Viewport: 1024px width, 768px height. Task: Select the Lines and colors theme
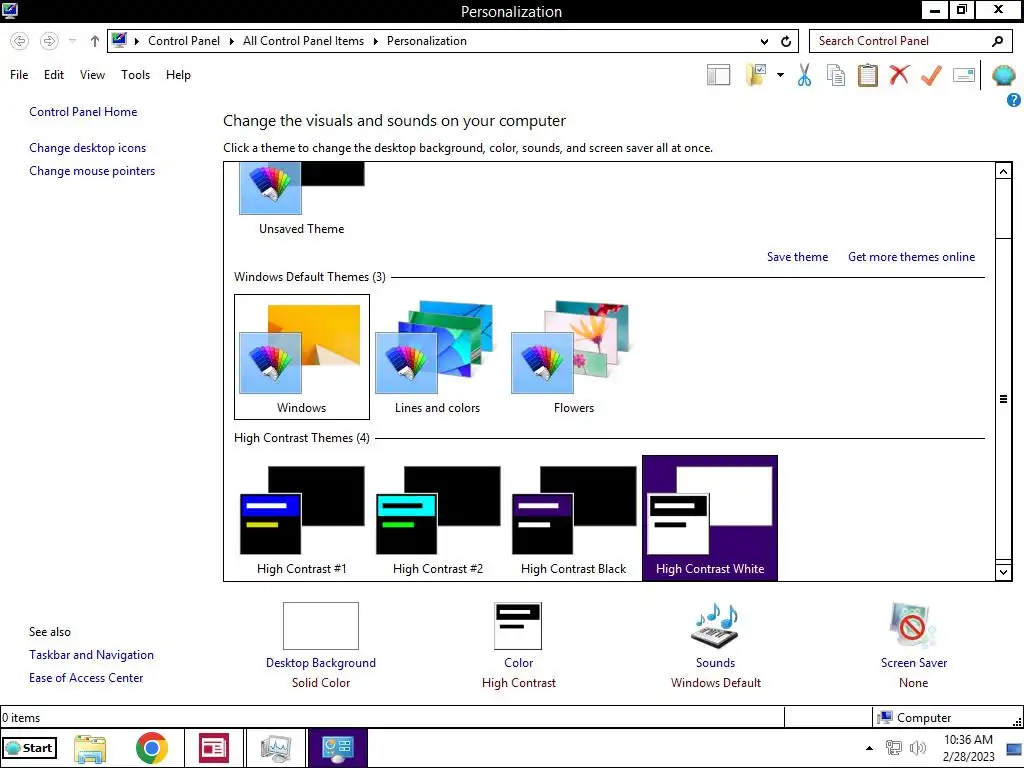tap(438, 357)
